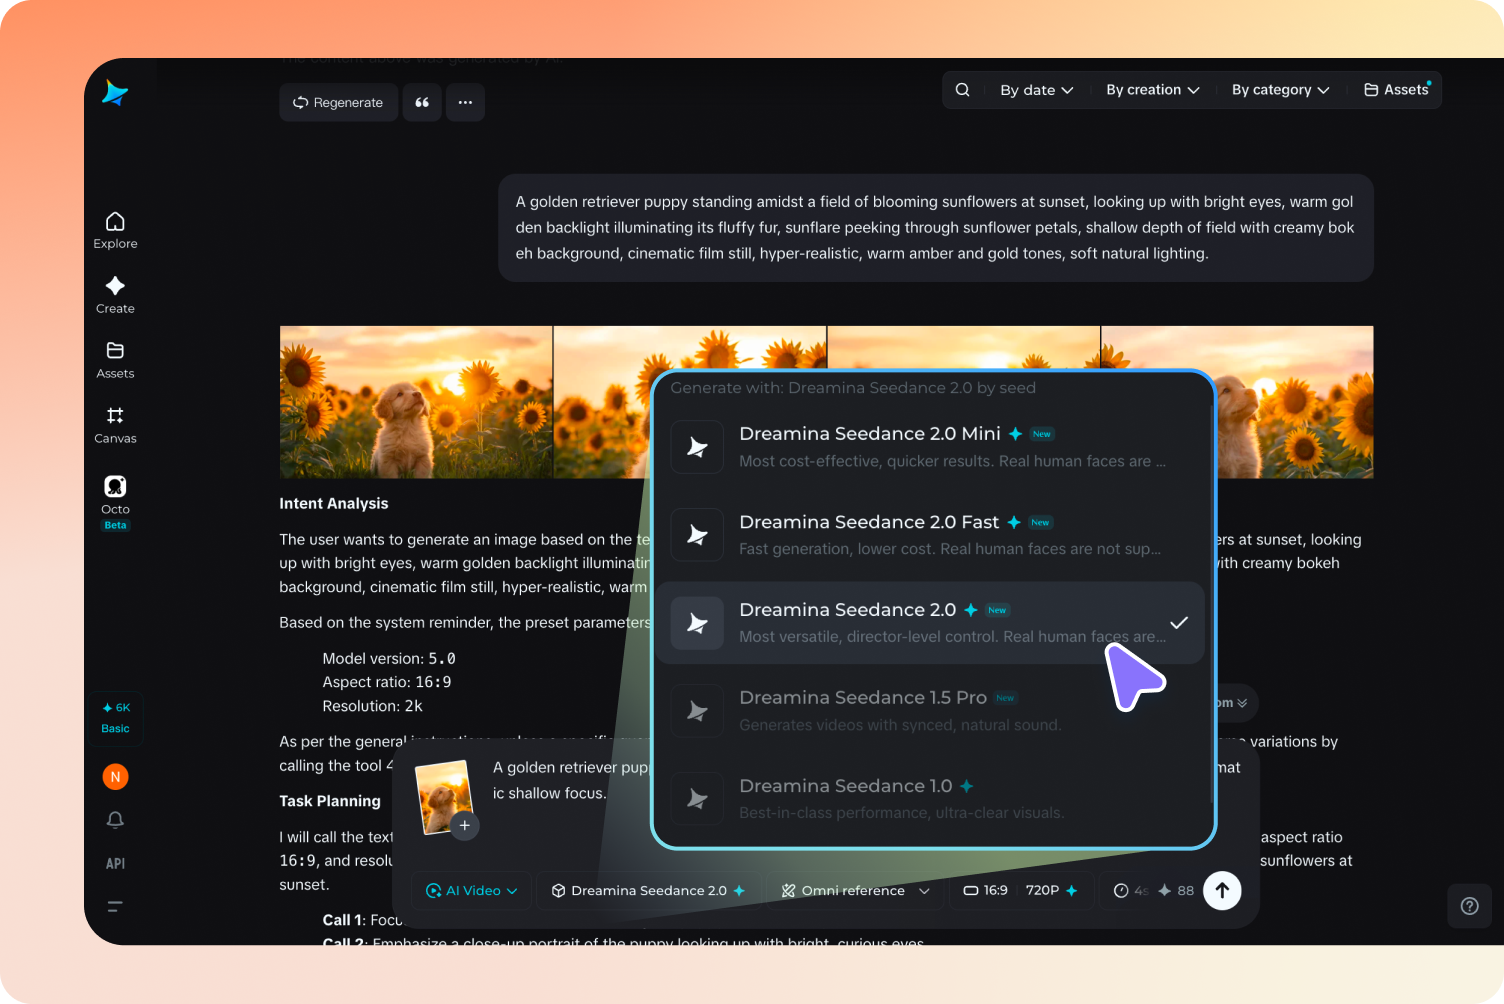Add reference image with plus icon
Viewport: 1504px width, 1004px height.
(465, 825)
